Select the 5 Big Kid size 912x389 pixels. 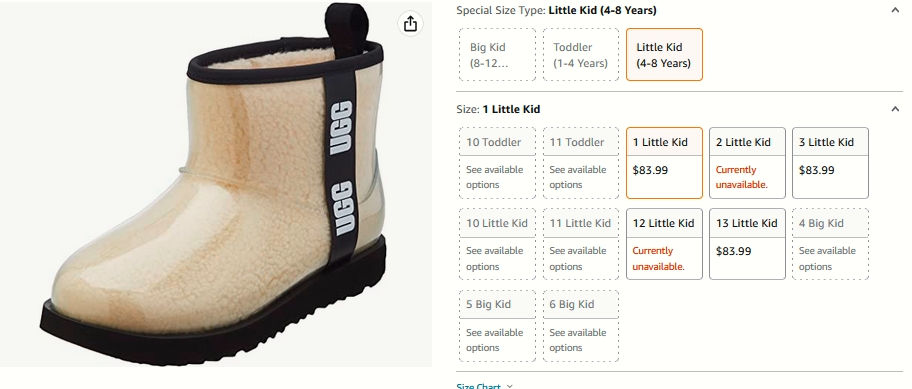tap(497, 326)
